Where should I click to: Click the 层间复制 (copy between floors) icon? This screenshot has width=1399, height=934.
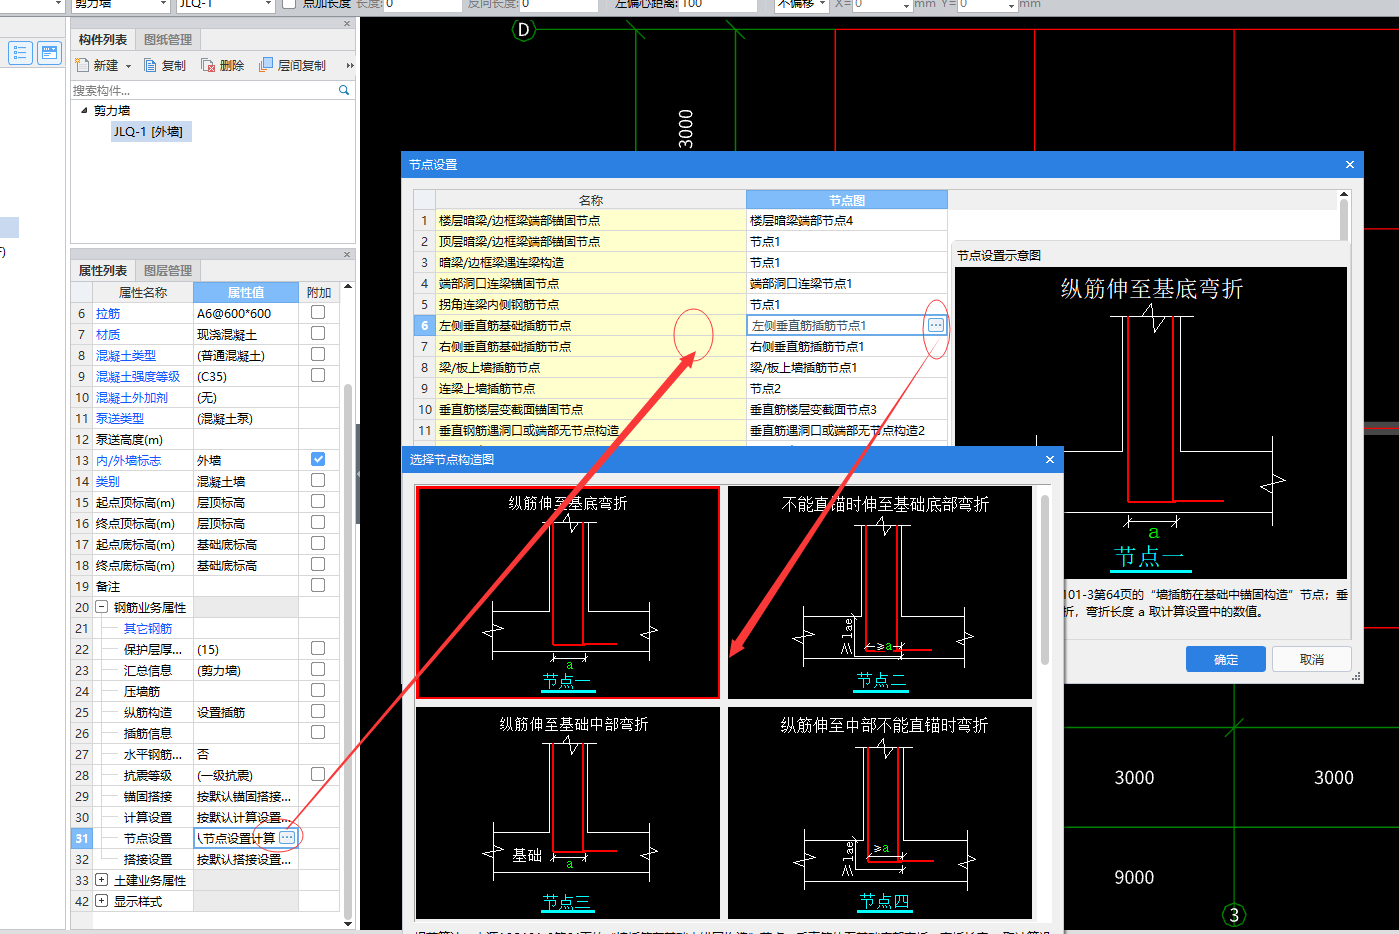tap(266, 65)
